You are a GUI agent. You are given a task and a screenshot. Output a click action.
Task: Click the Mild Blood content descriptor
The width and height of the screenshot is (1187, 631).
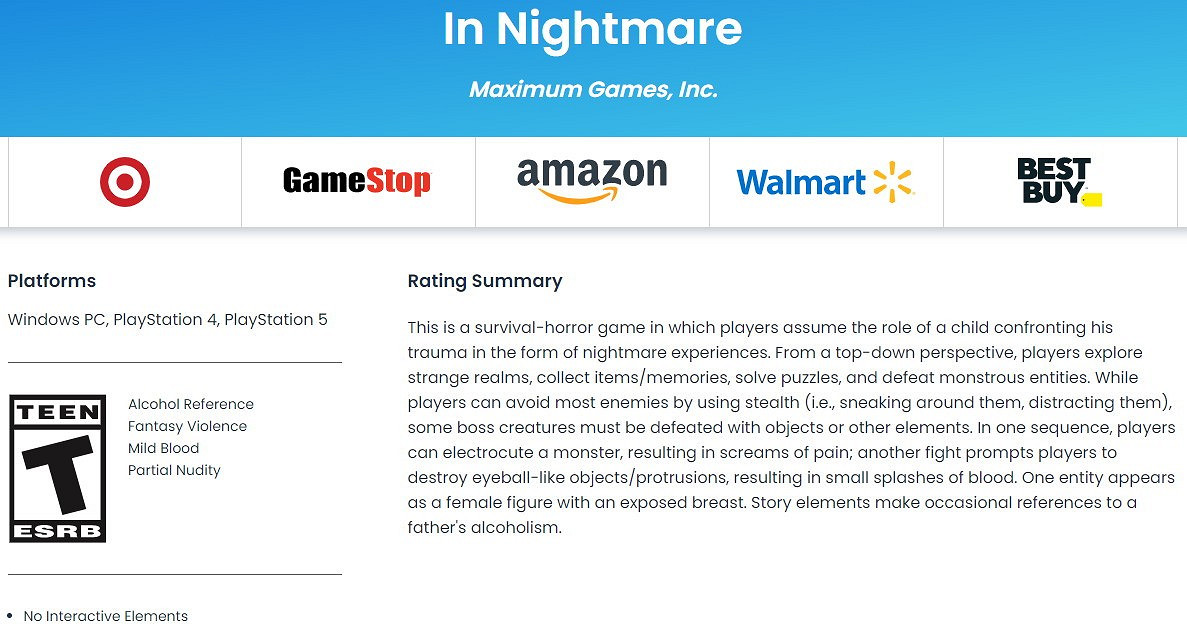pos(164,448)
